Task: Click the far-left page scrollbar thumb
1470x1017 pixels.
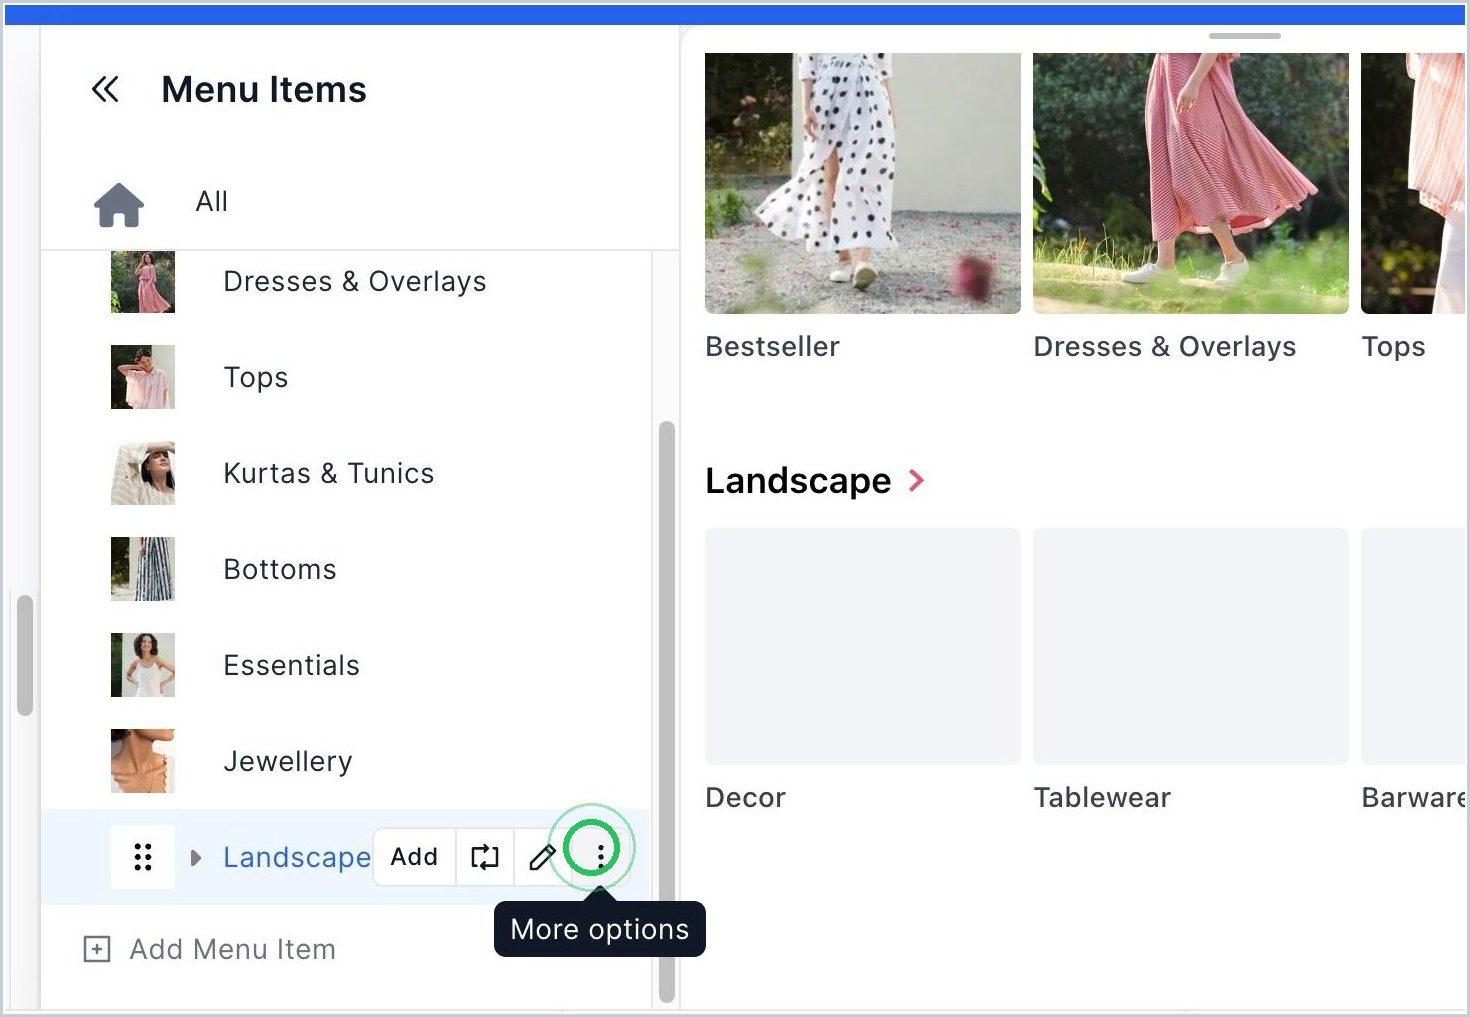Action: pyautogui.click(x=26, y=655)
